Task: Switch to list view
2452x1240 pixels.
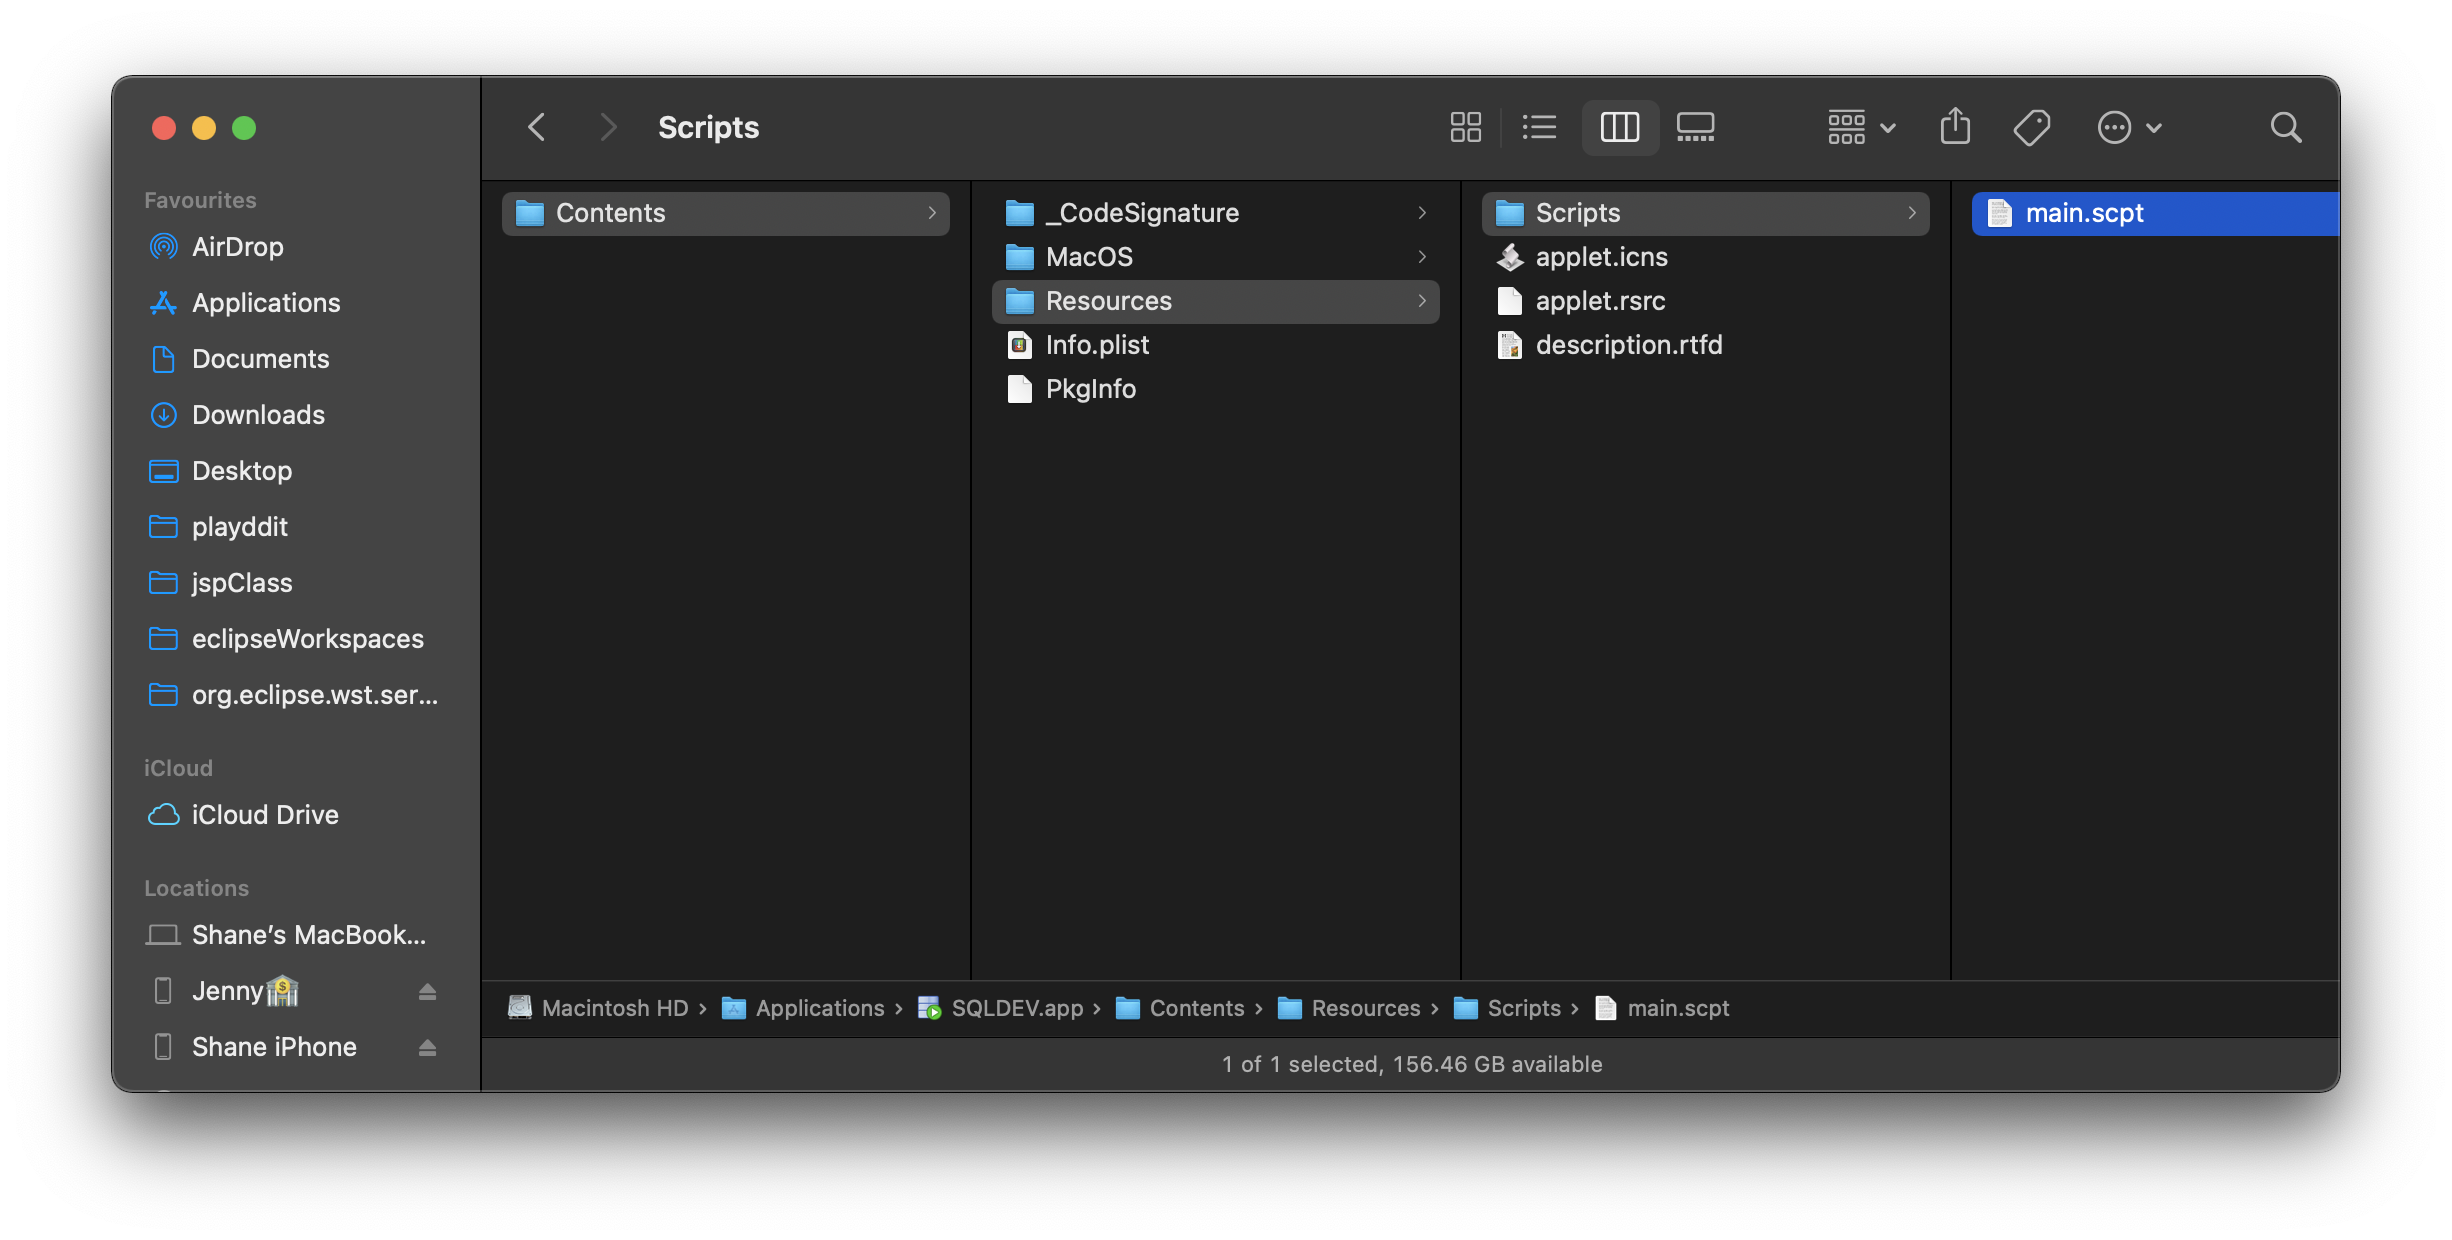Action: pyautogui.click(x=1539, y=127)
